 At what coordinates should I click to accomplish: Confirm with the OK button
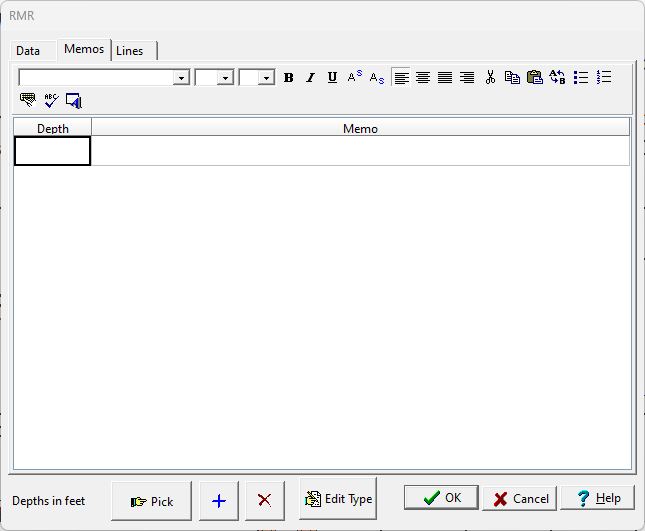click(x=441, y=498)
